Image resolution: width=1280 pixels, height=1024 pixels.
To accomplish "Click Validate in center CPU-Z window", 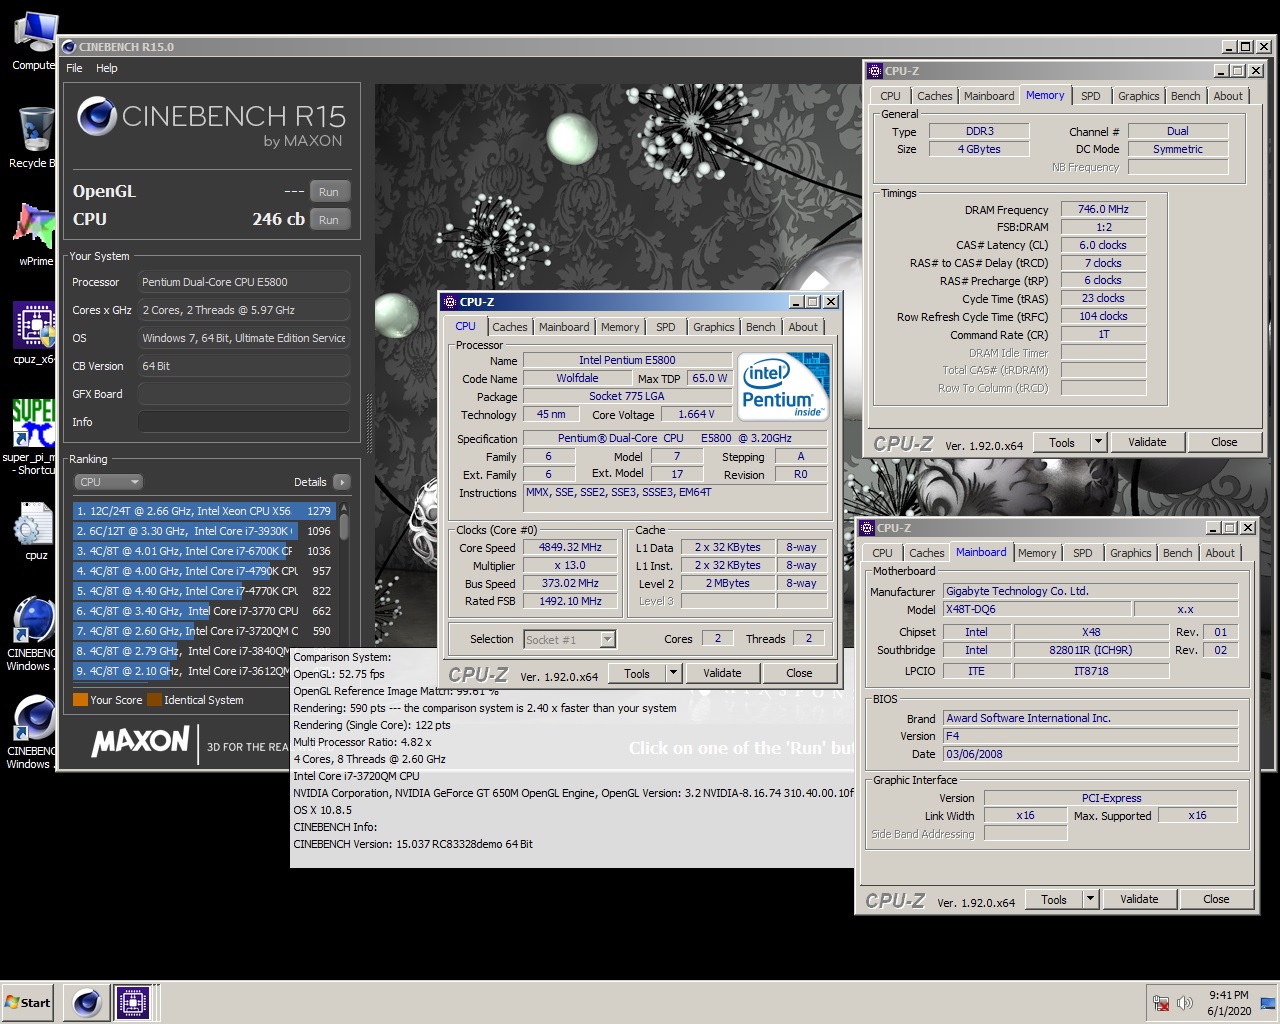I will [722, 673].
